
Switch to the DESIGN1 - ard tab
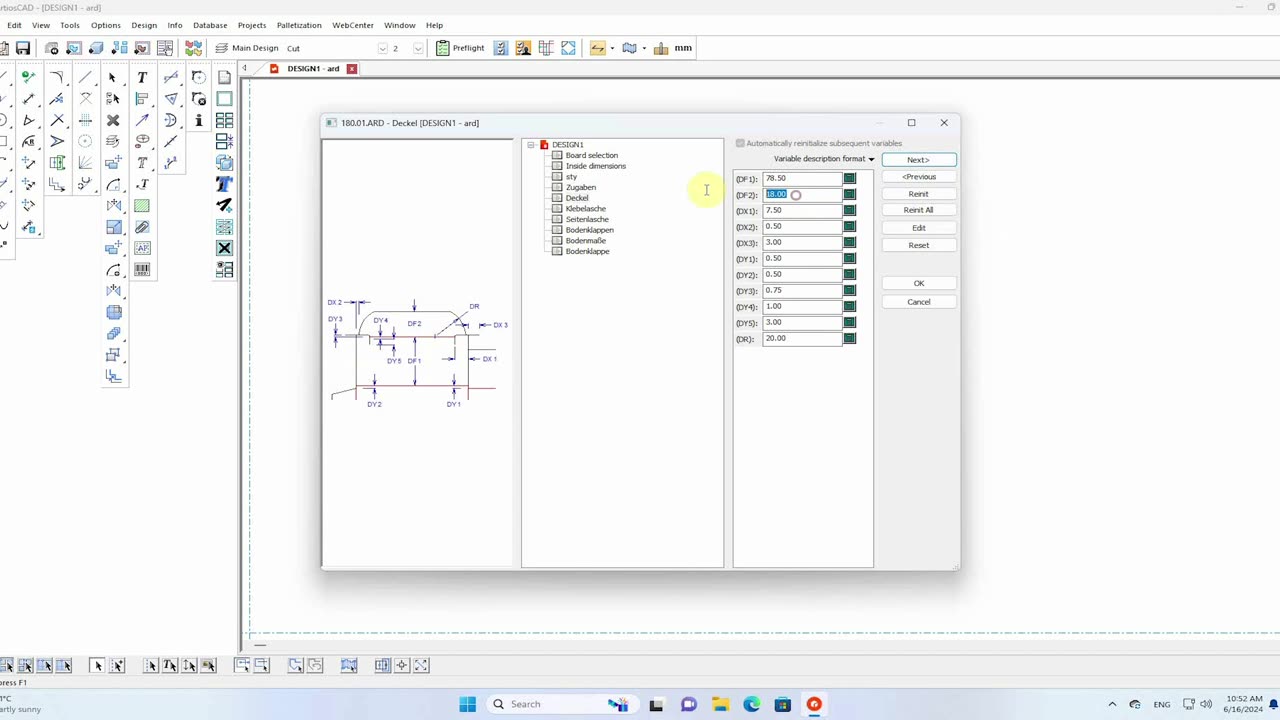point(313,69)
